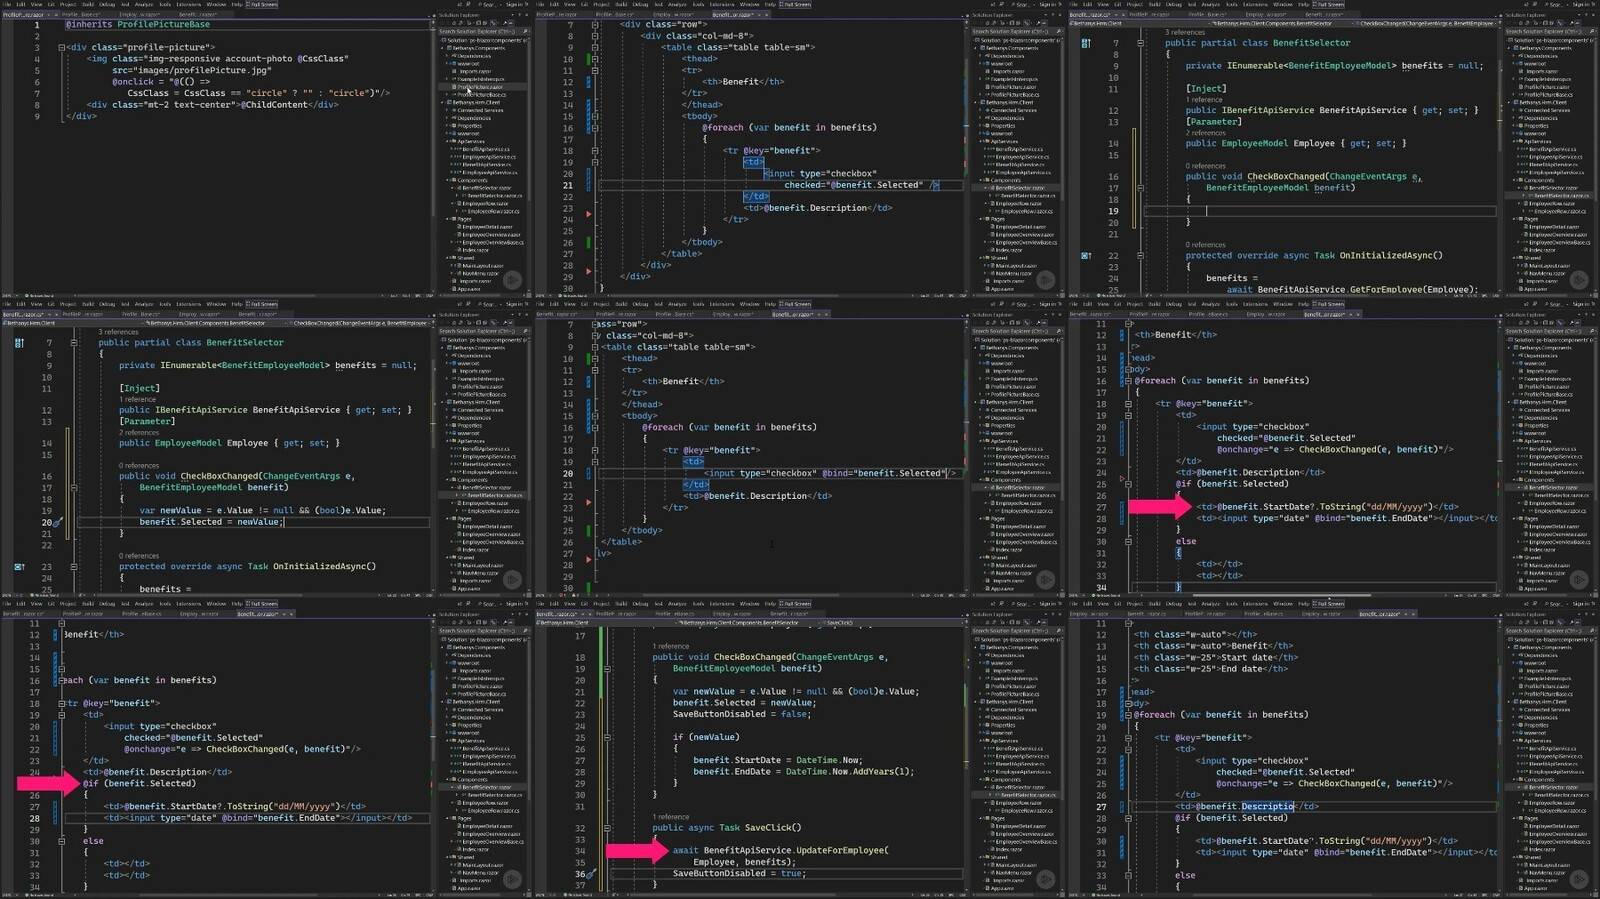Click the "SaveButtonDisabled = true;" code line
The width and height of the screenshot is (1600, 899).
click(x=739, y=873)
